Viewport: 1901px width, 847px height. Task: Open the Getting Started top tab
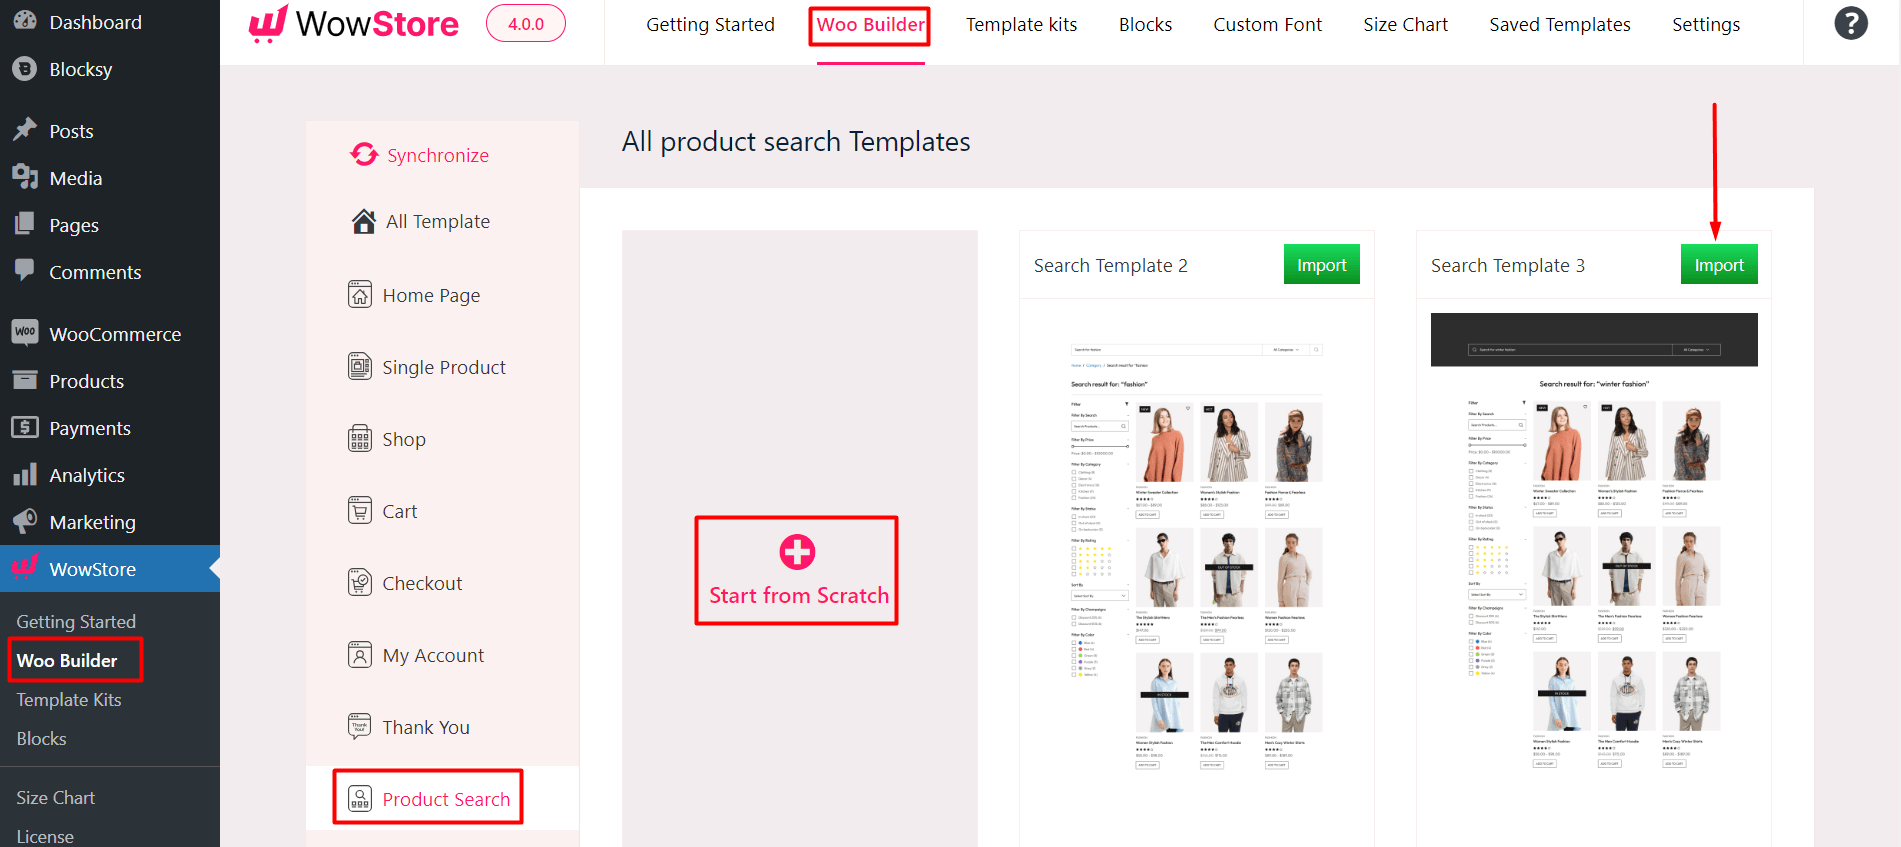click(x=710, y=25)
